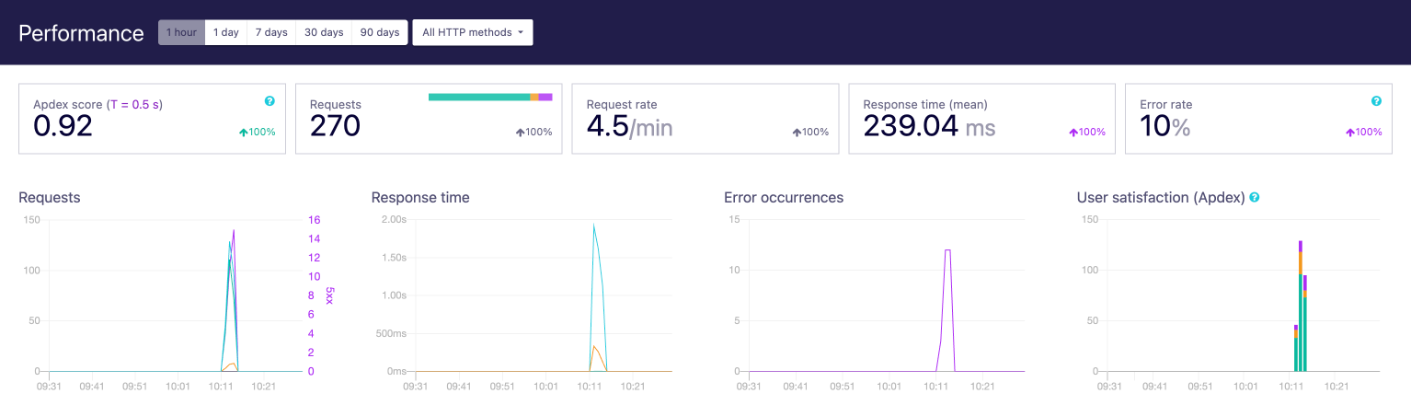Click the Response time 100% trend indicator

point(1087,132)
